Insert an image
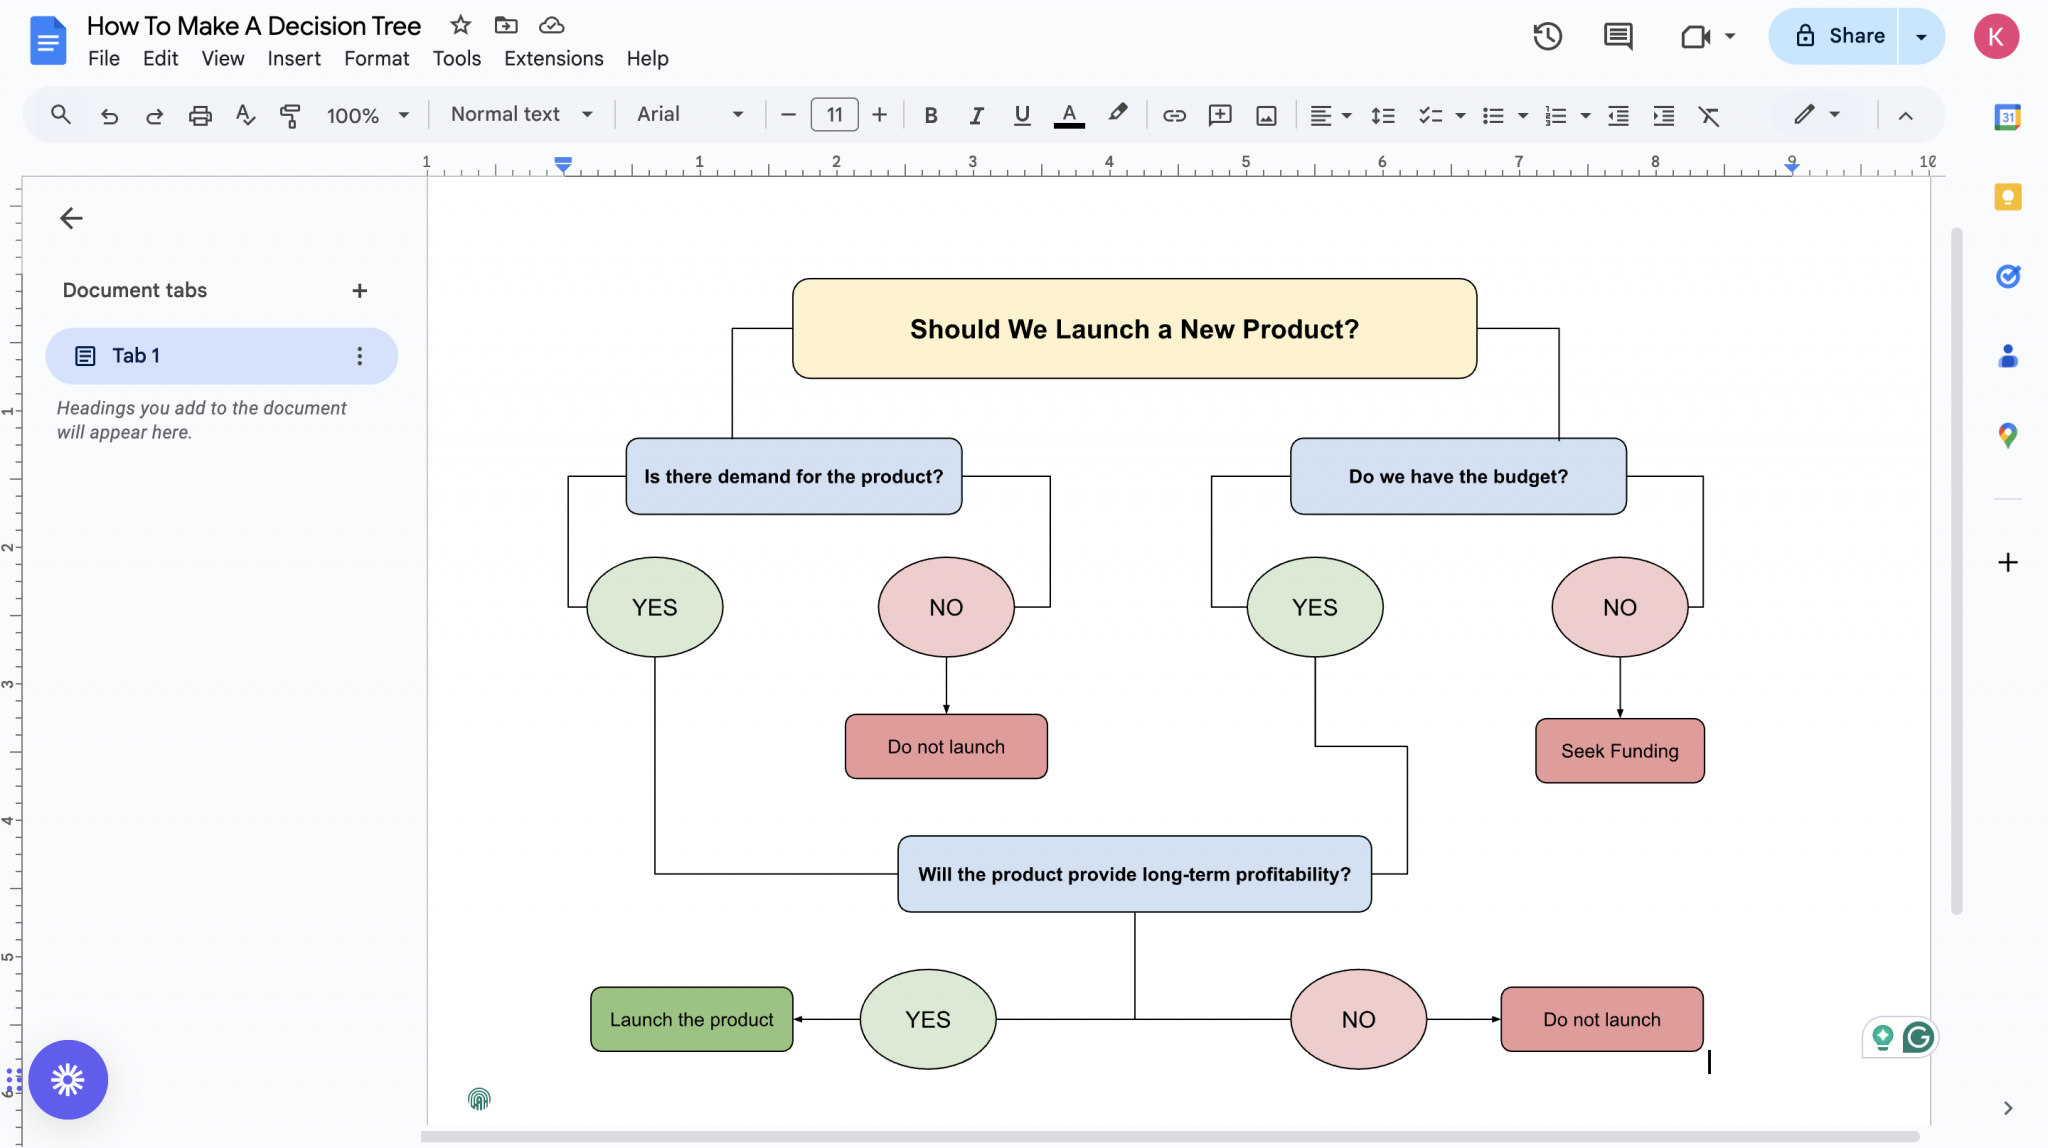 (x=1264, y=114)
